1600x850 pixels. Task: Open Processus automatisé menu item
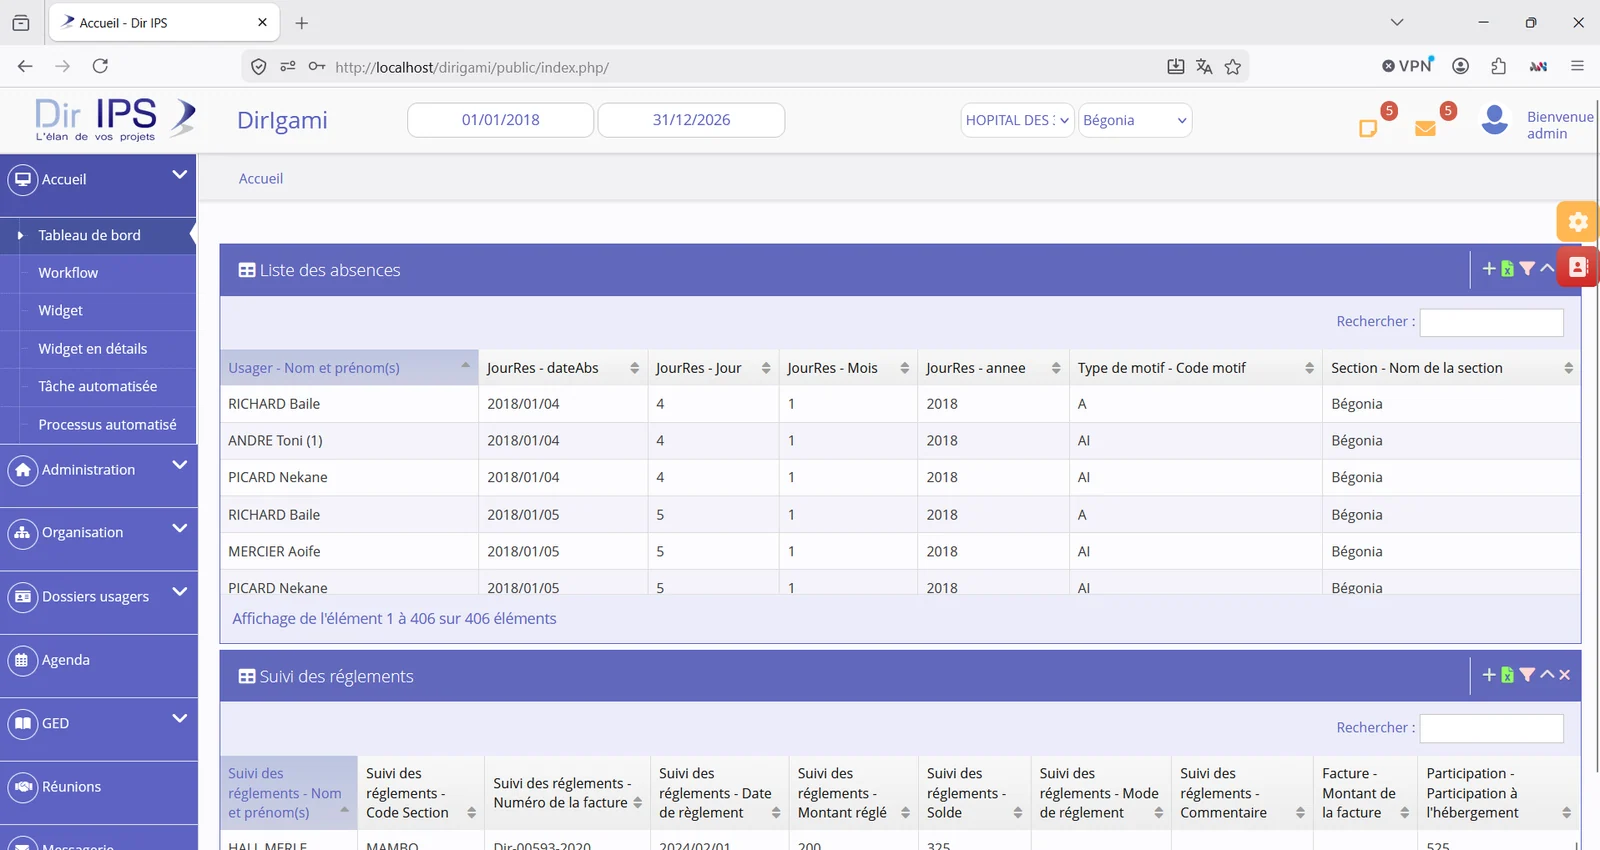(x=107, y=425)
